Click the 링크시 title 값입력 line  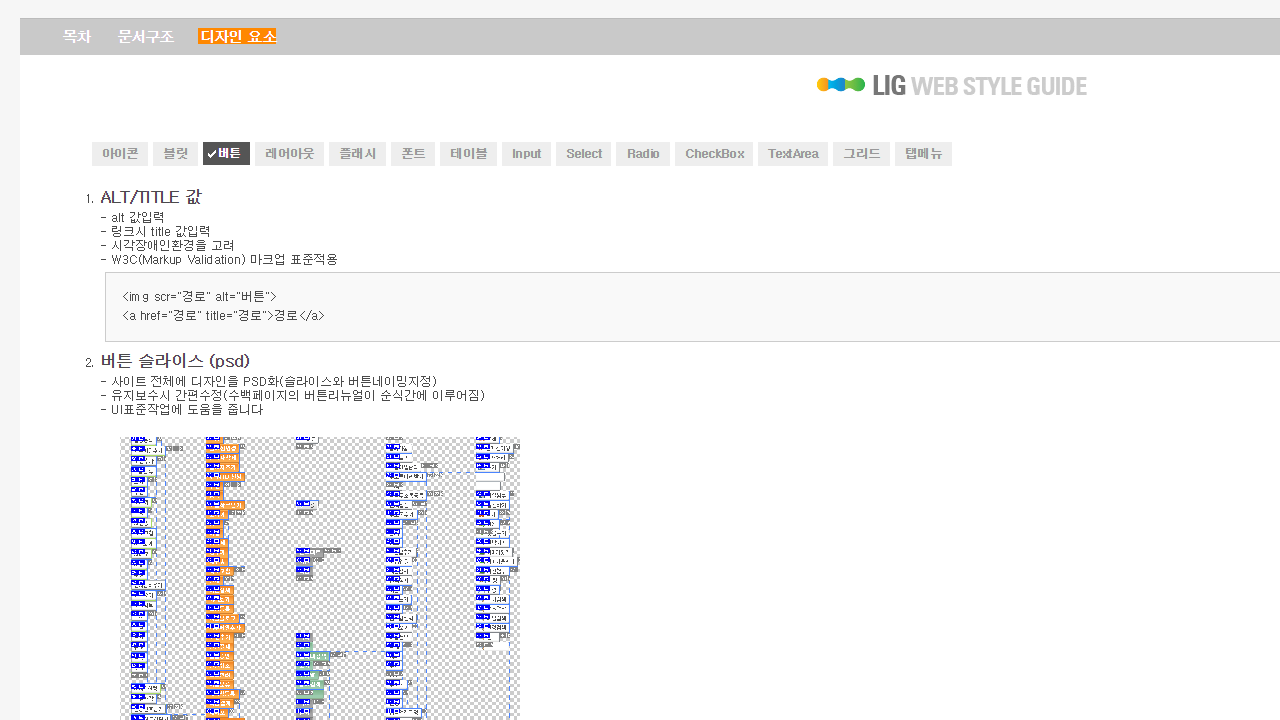(x=155, y=231)
